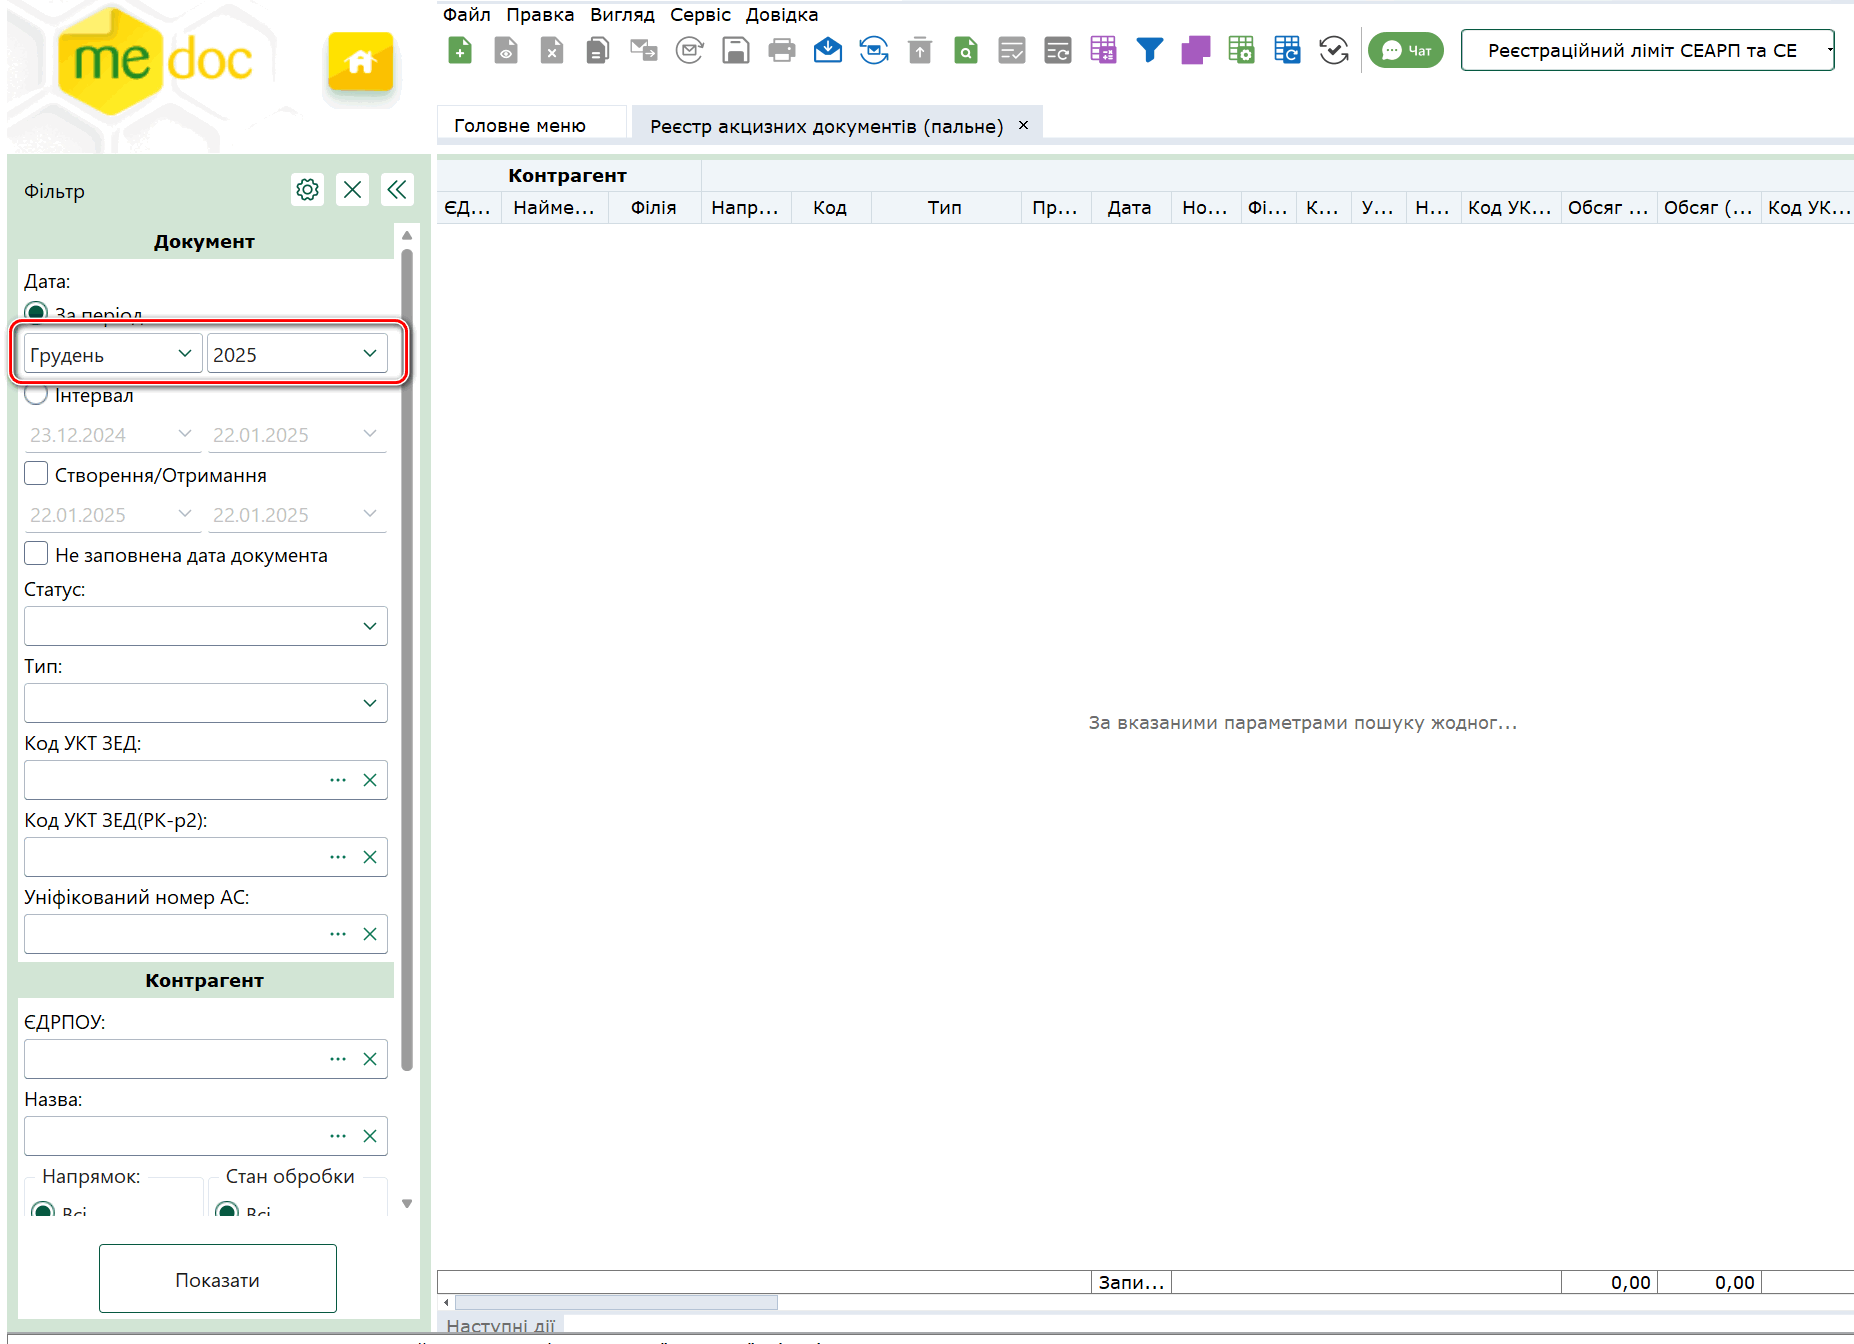Click the save diskette icon
The width and height of the screenshot is (1854, 1344).
pos(736,50)
